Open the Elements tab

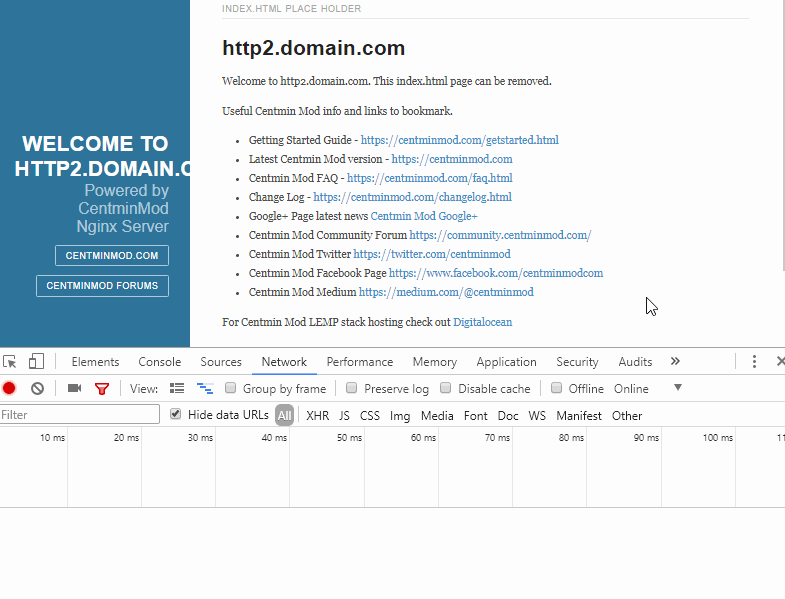click(95, 362)
